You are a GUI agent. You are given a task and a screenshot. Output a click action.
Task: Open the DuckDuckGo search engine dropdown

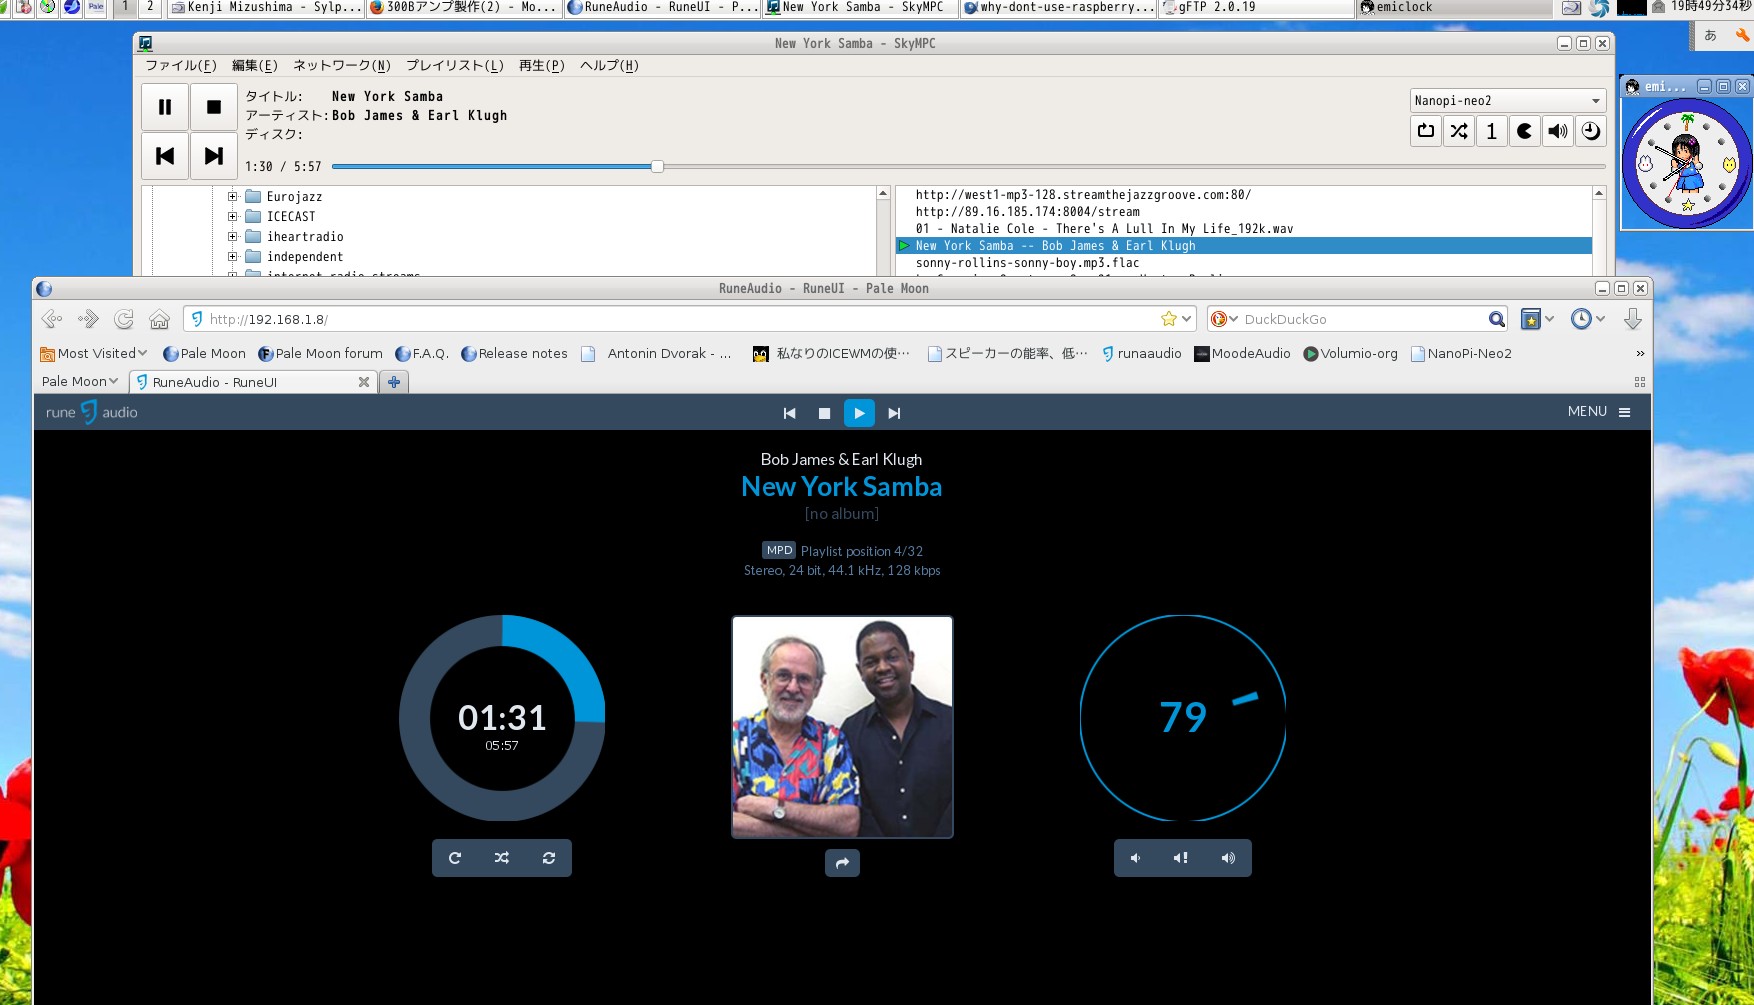(1233, 318)
